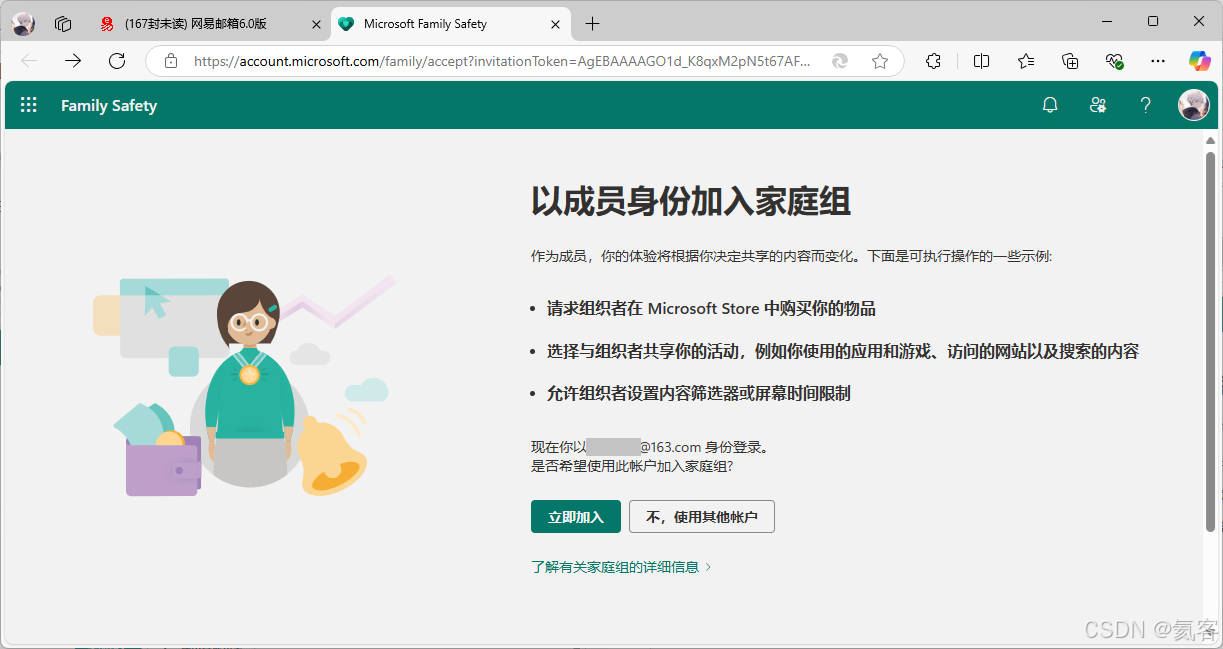Close the 网易邮箱6.0版 tab

(316, 24)
